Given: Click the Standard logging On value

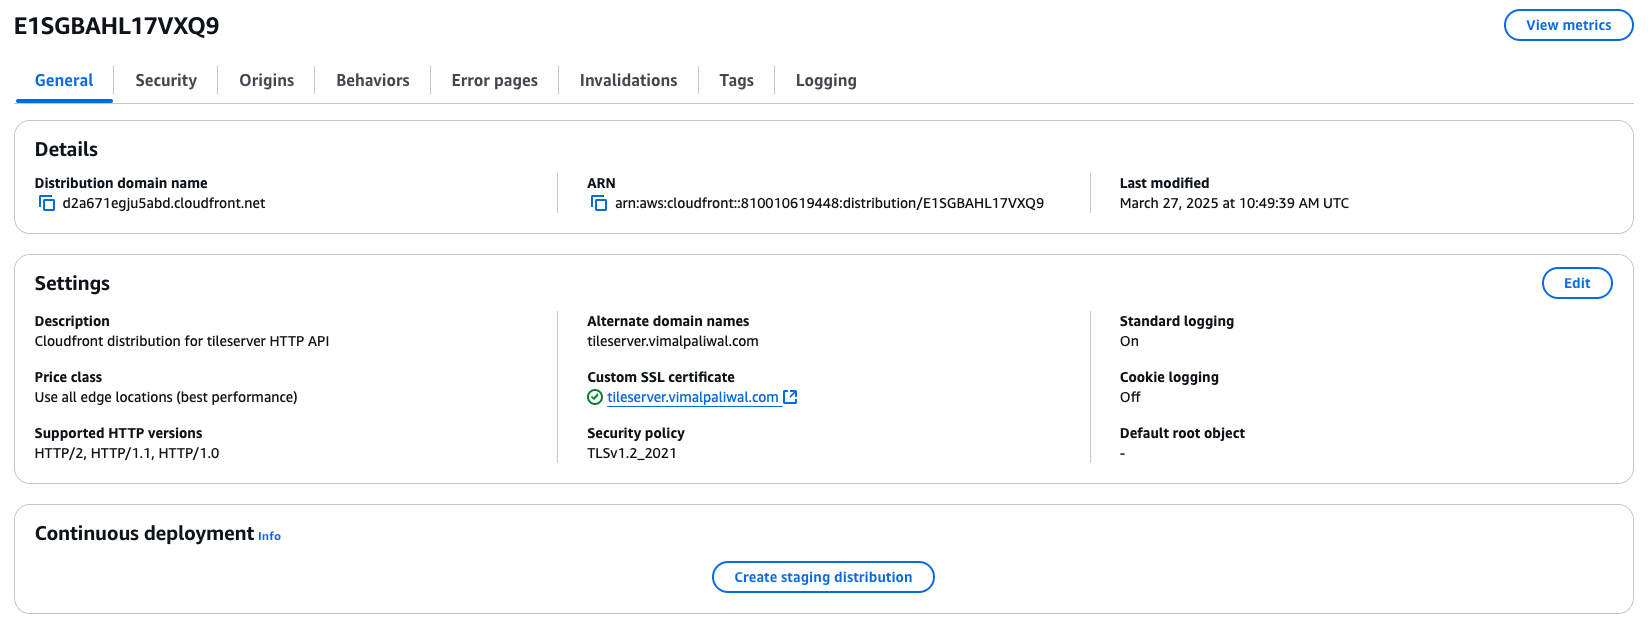Looking at the screenshot, I should click(x=1129, y=341).
